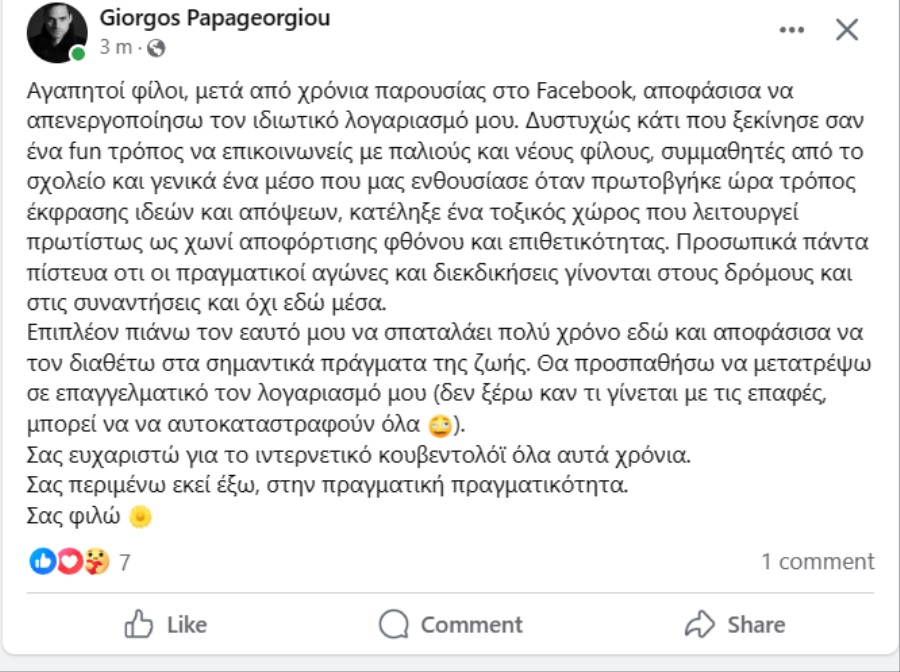This screenshot has width=900, height=672.
Task: Click the Share arrow icon
Action: [700, 625]
